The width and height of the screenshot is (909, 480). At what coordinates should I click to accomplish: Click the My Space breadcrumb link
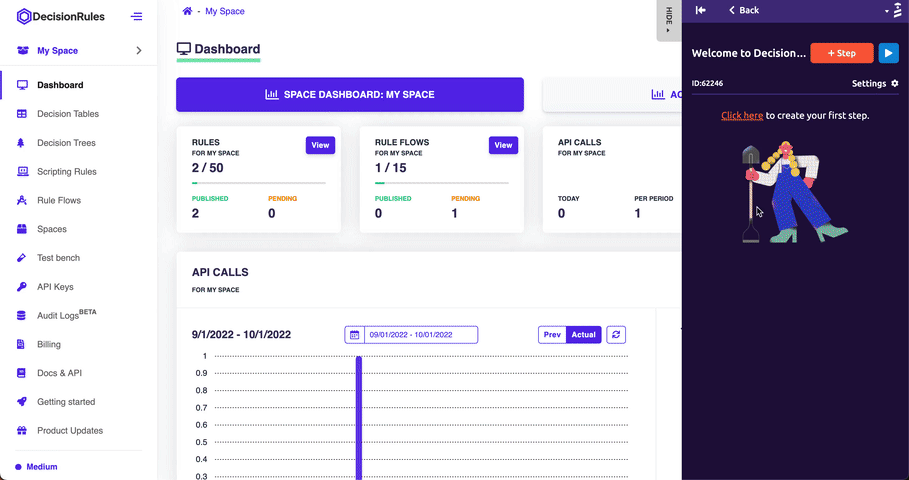pos(225,11)
